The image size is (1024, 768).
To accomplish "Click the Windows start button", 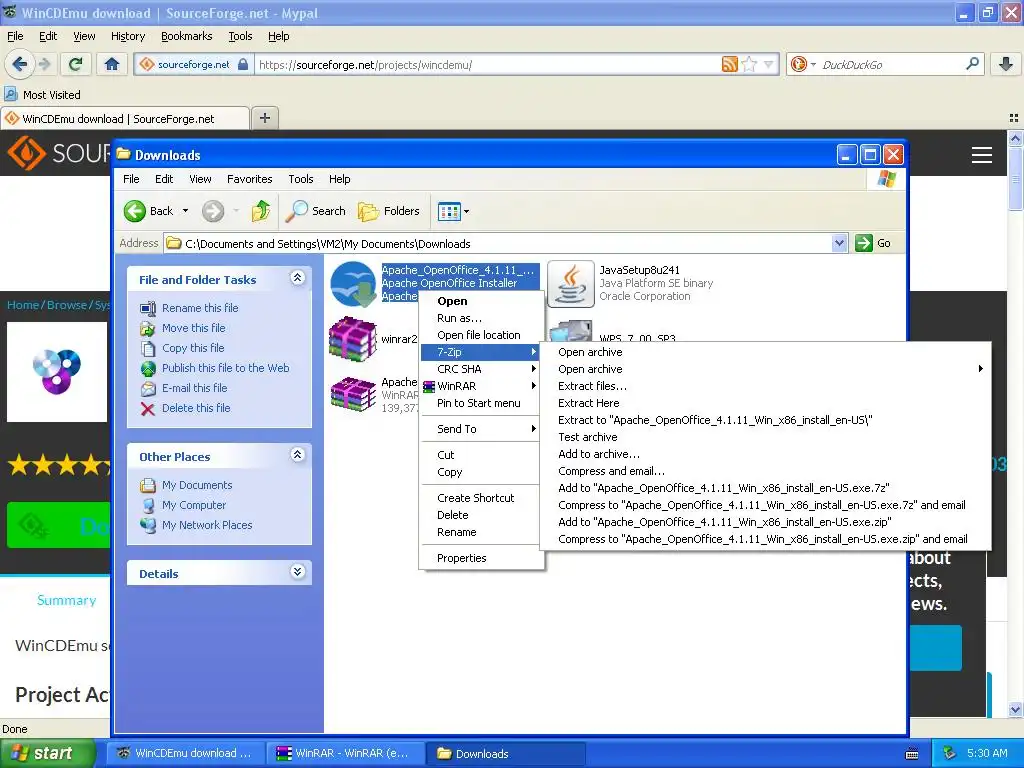I will point(47,753).
